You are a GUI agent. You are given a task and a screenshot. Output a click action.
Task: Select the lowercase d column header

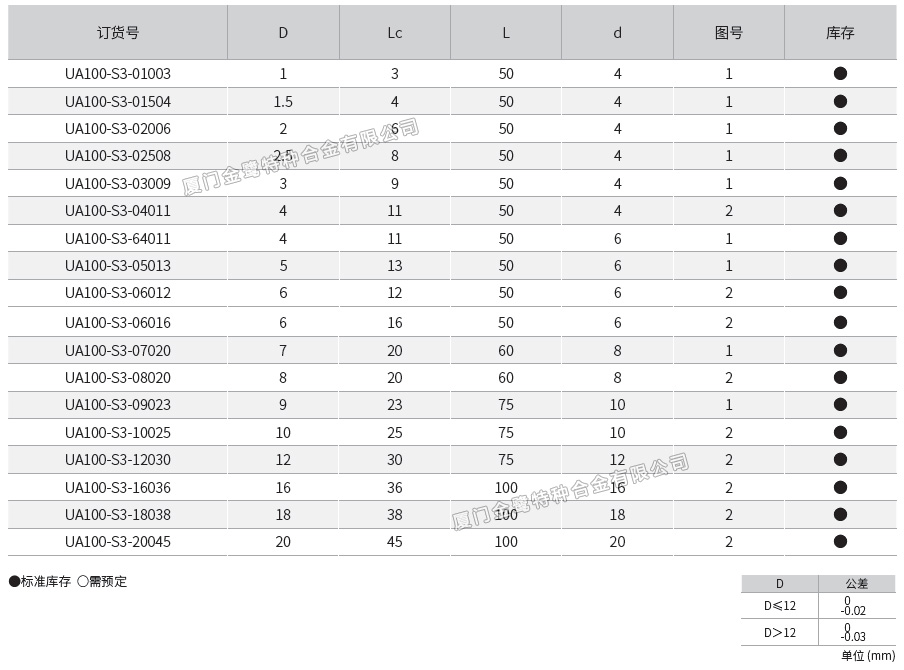pyautogui.click(x=617, y=33)
